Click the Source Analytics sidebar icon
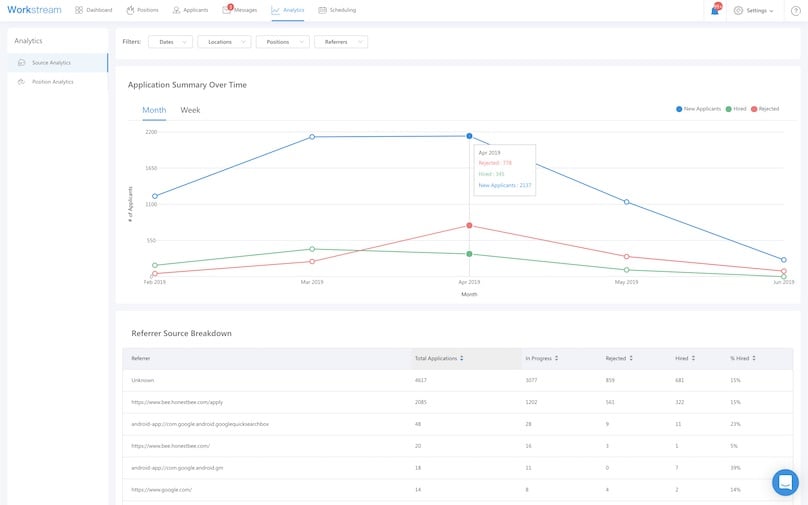 pos(22,63)
